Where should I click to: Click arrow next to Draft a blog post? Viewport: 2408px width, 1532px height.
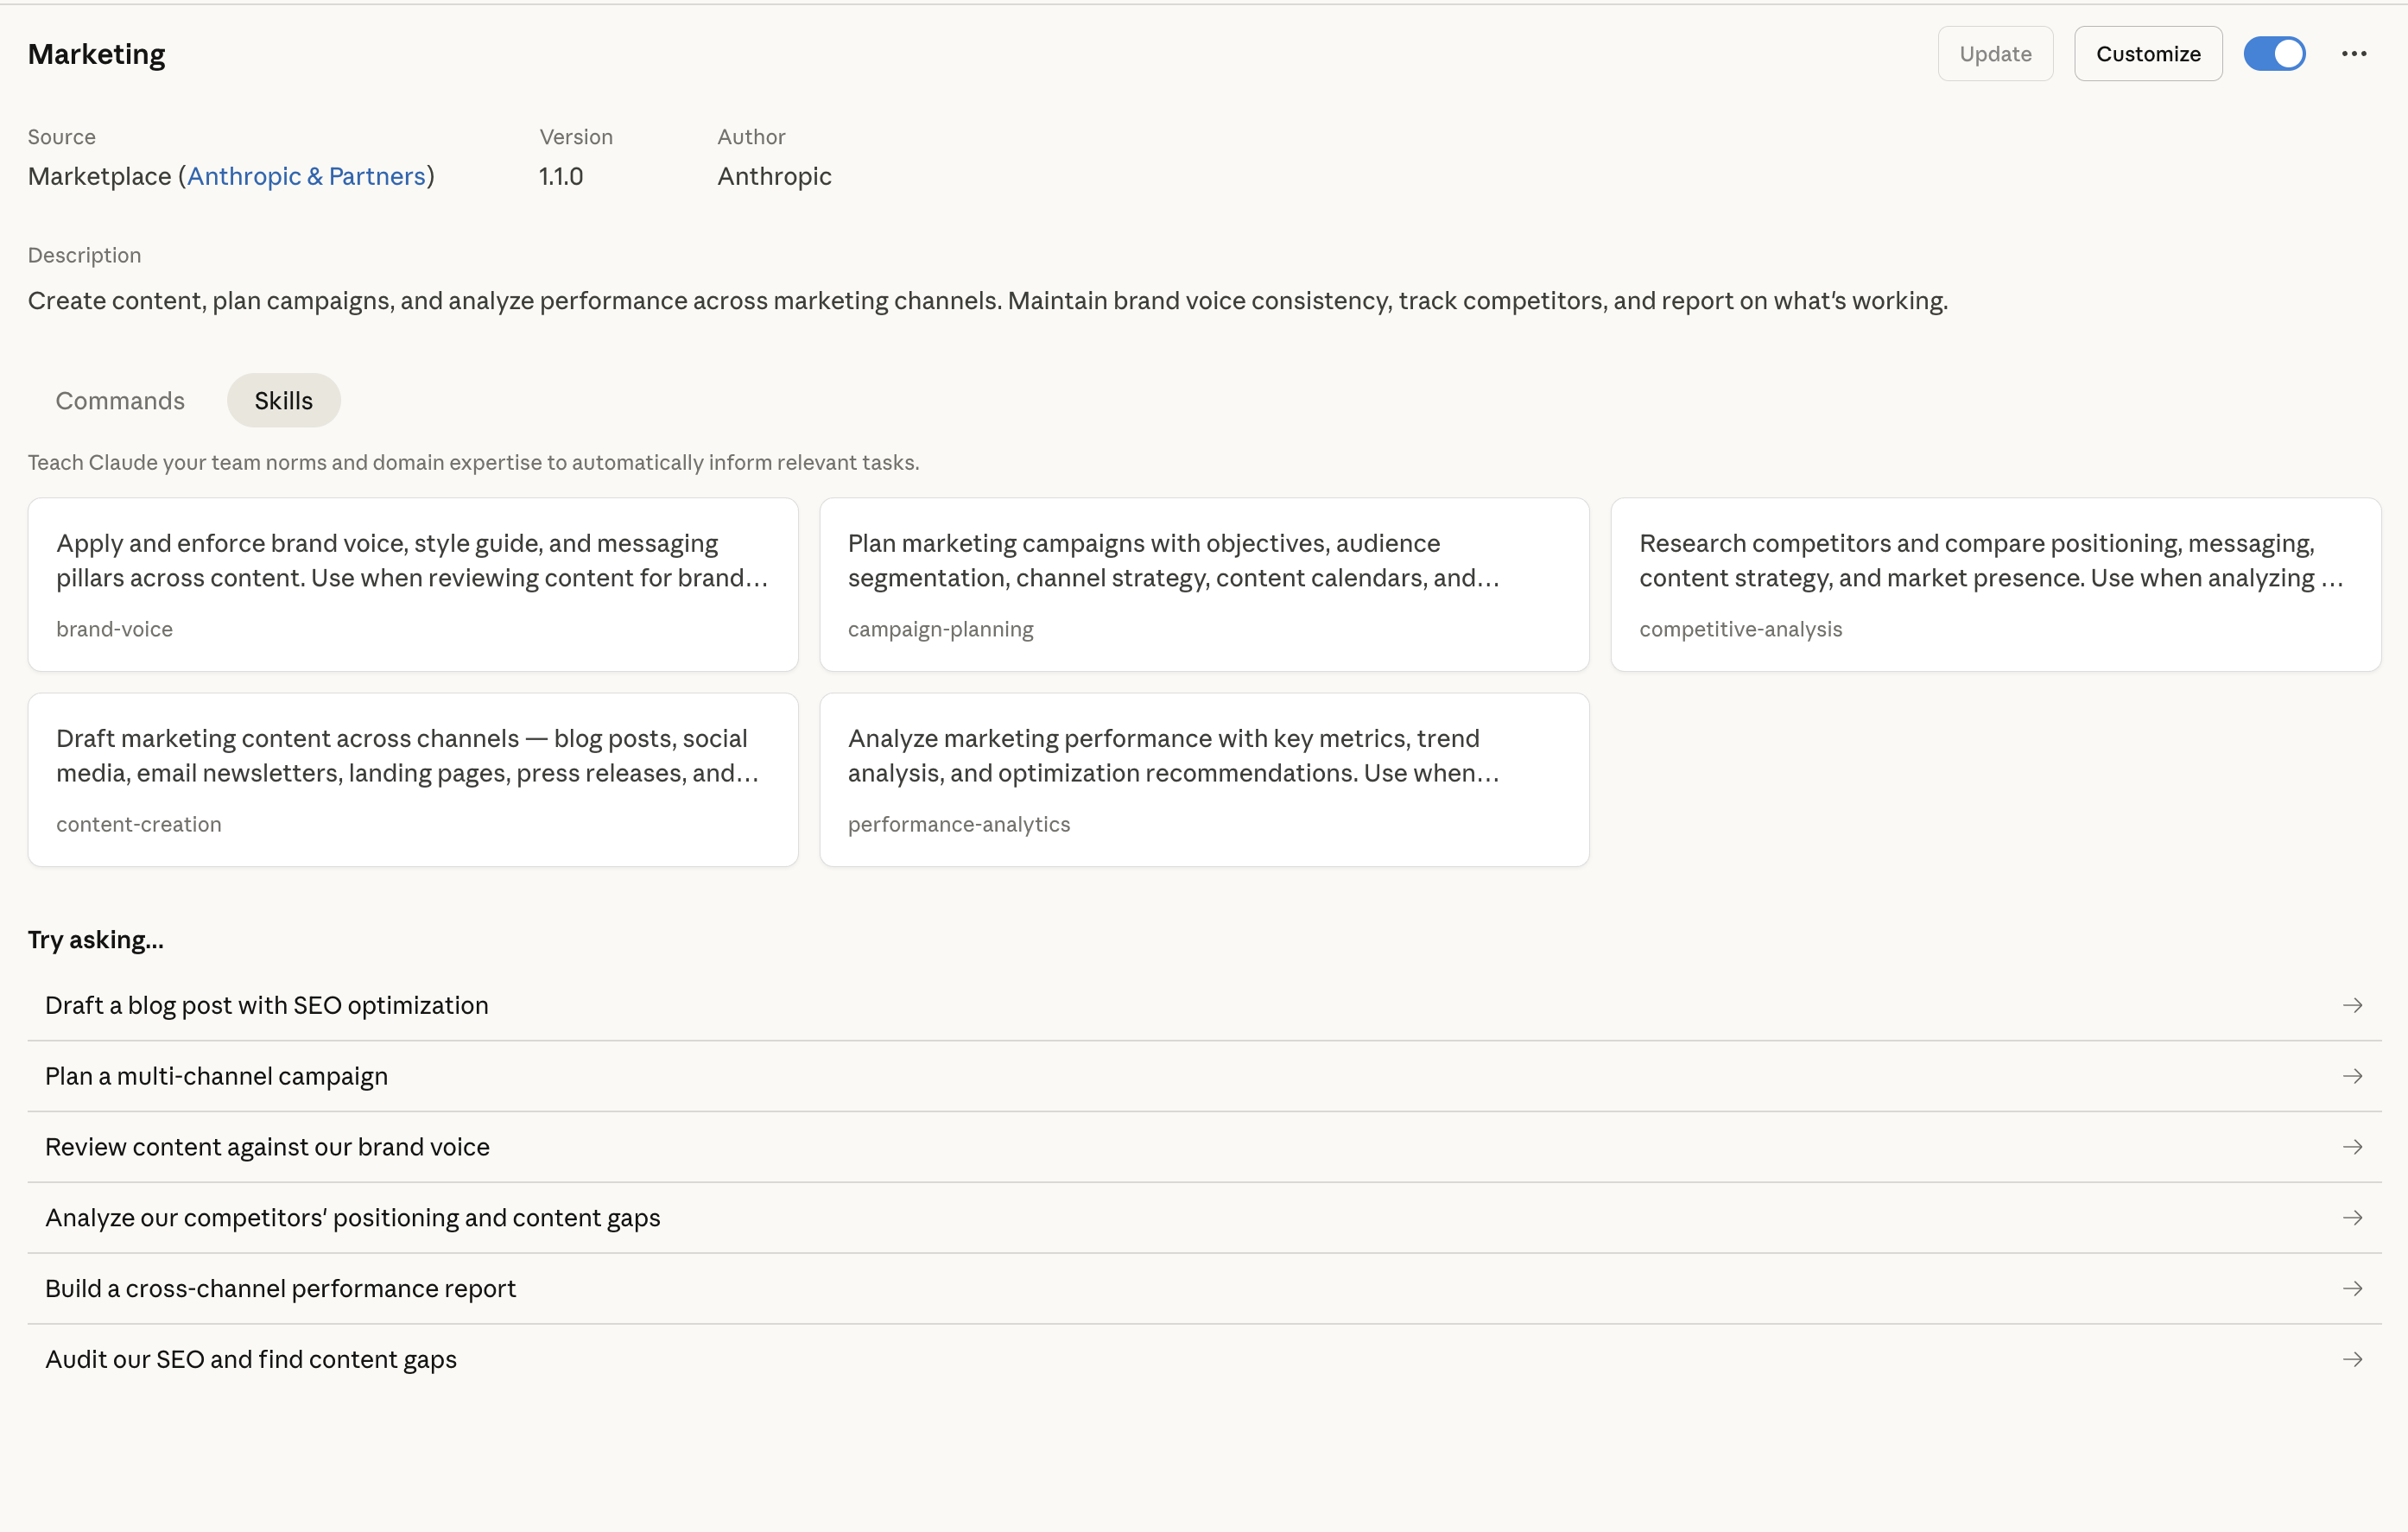2352,1005
